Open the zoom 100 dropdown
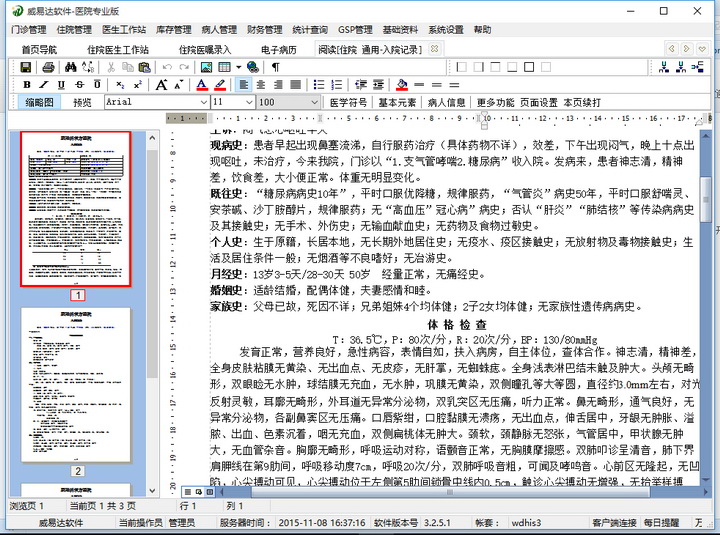 [314, 102]
